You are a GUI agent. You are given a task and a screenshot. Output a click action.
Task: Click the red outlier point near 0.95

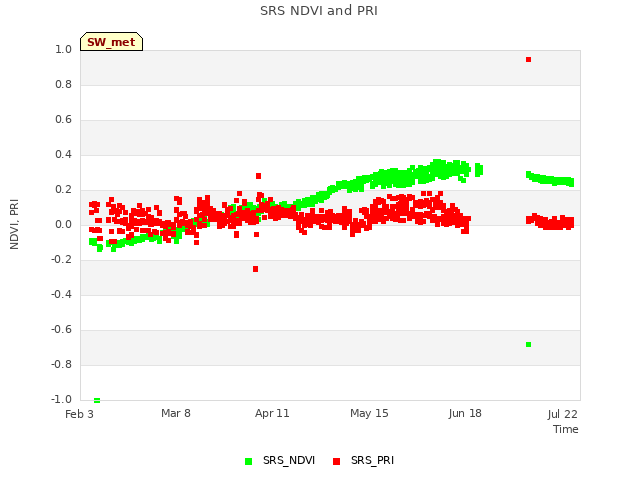tap(529, 60)
